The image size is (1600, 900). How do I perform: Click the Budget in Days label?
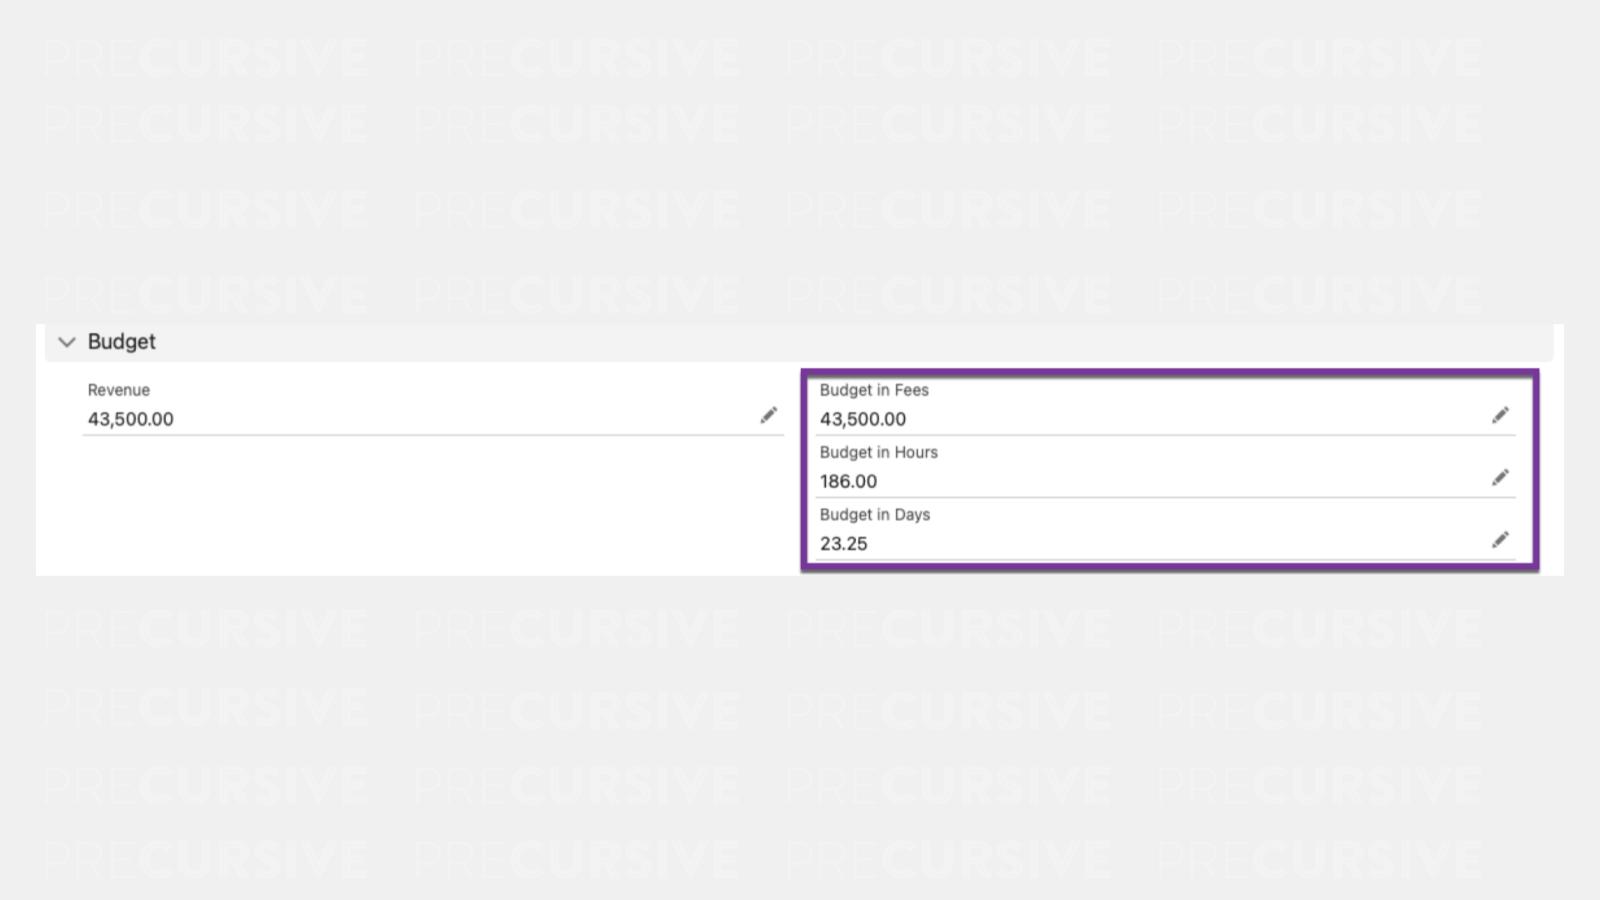point(874,514)
